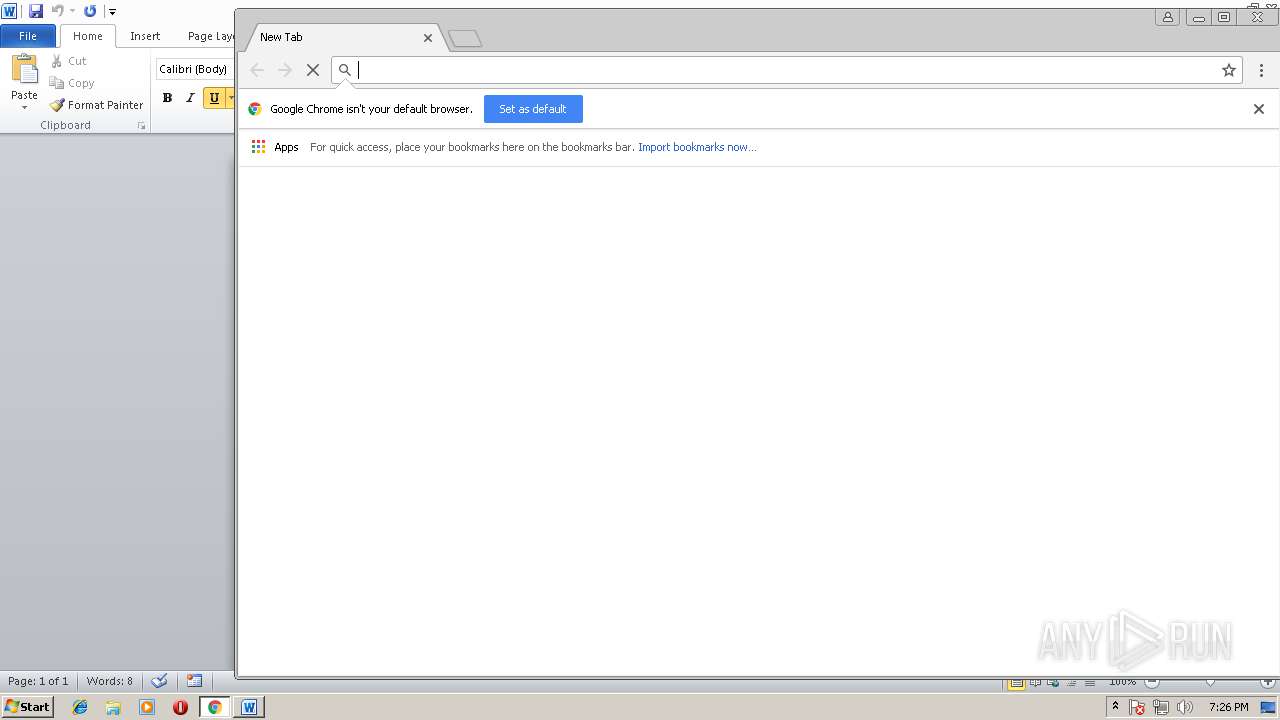Click the 100% zoom level in Word
The width and height of the screenshot is (1280, 720).
(1122, 682)
